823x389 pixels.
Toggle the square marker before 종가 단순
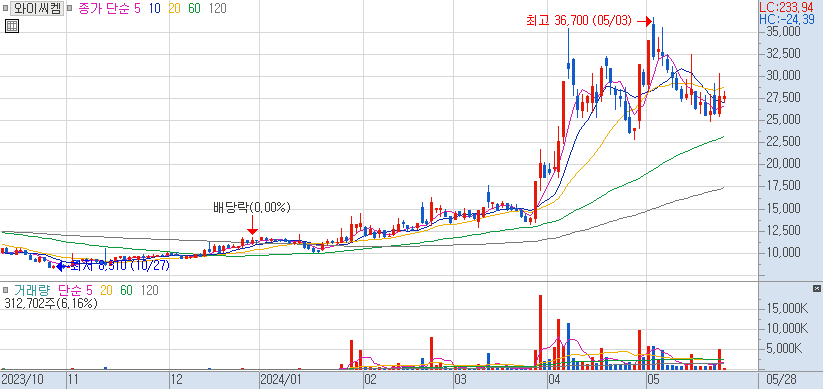coord(69,9)
